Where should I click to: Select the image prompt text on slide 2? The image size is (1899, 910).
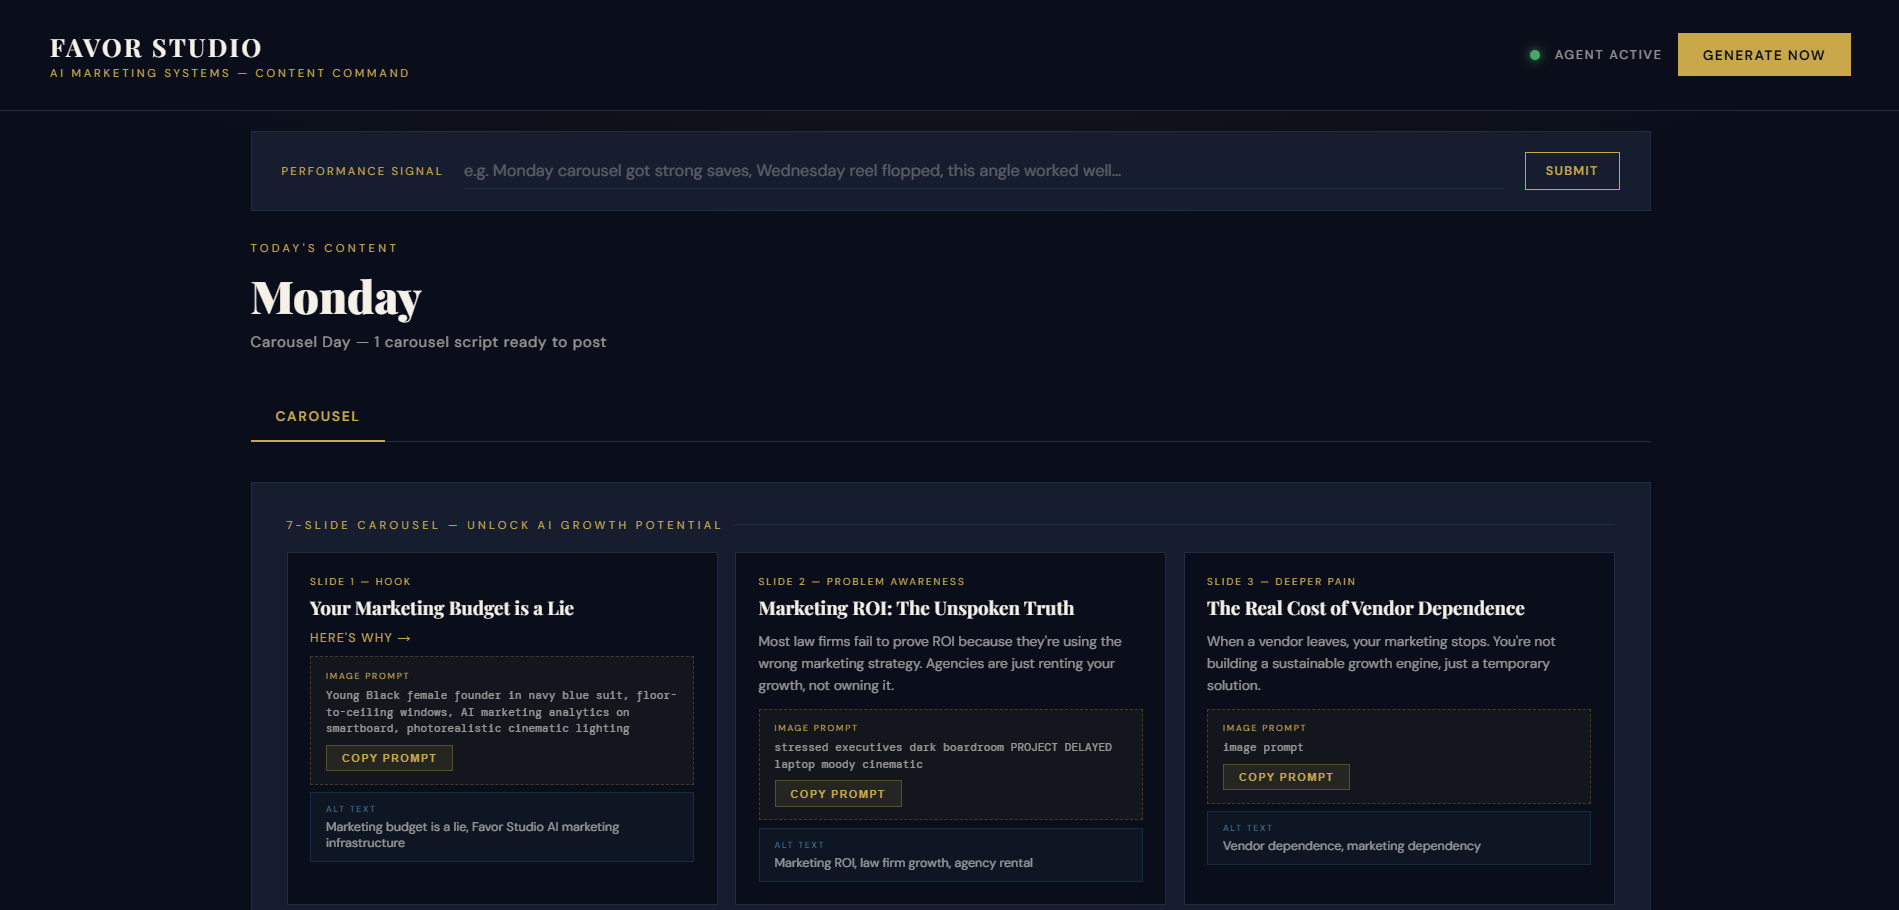[x=942, y=755]
